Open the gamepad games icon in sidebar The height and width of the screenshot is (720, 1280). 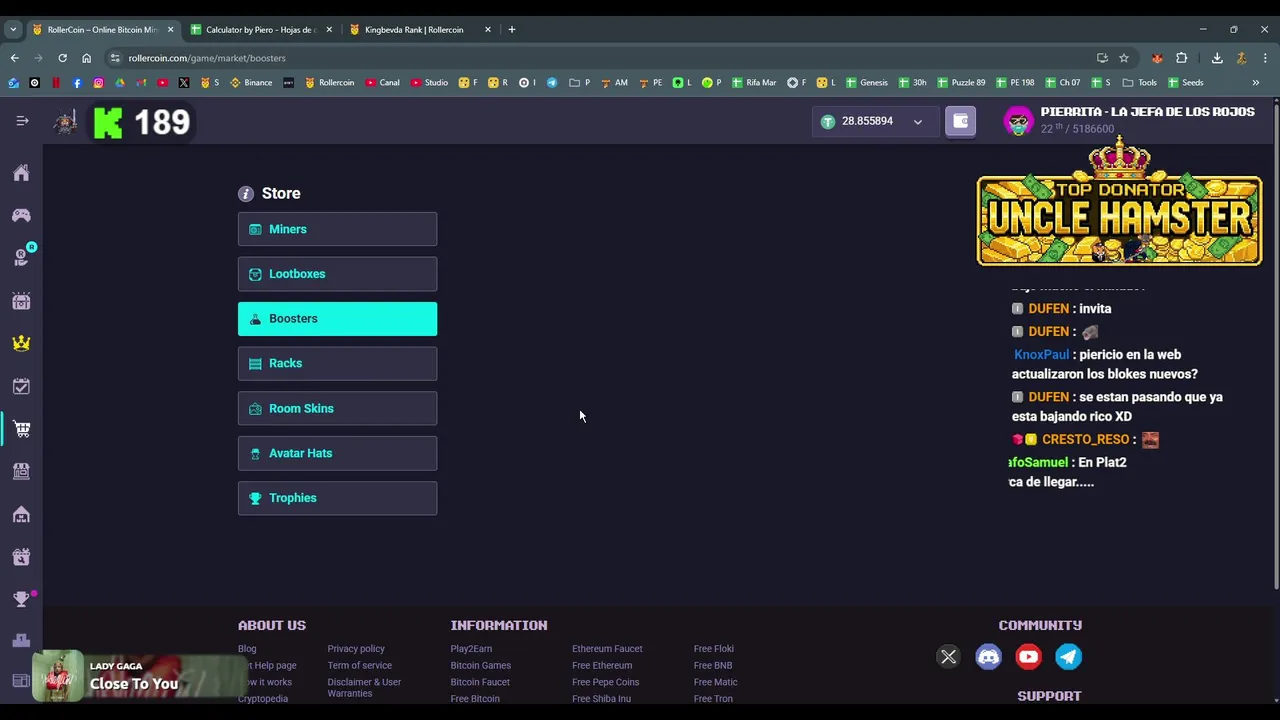(x=21, y=215)
